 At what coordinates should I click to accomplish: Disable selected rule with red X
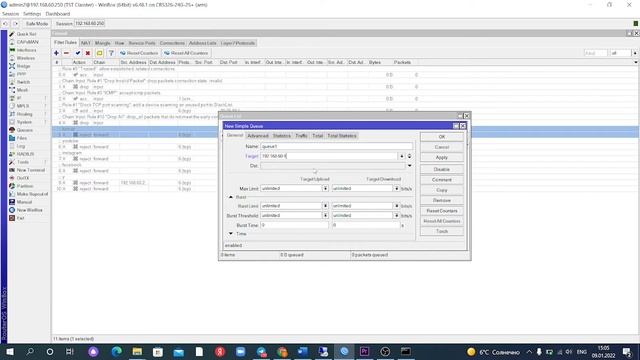pos(88,53)
